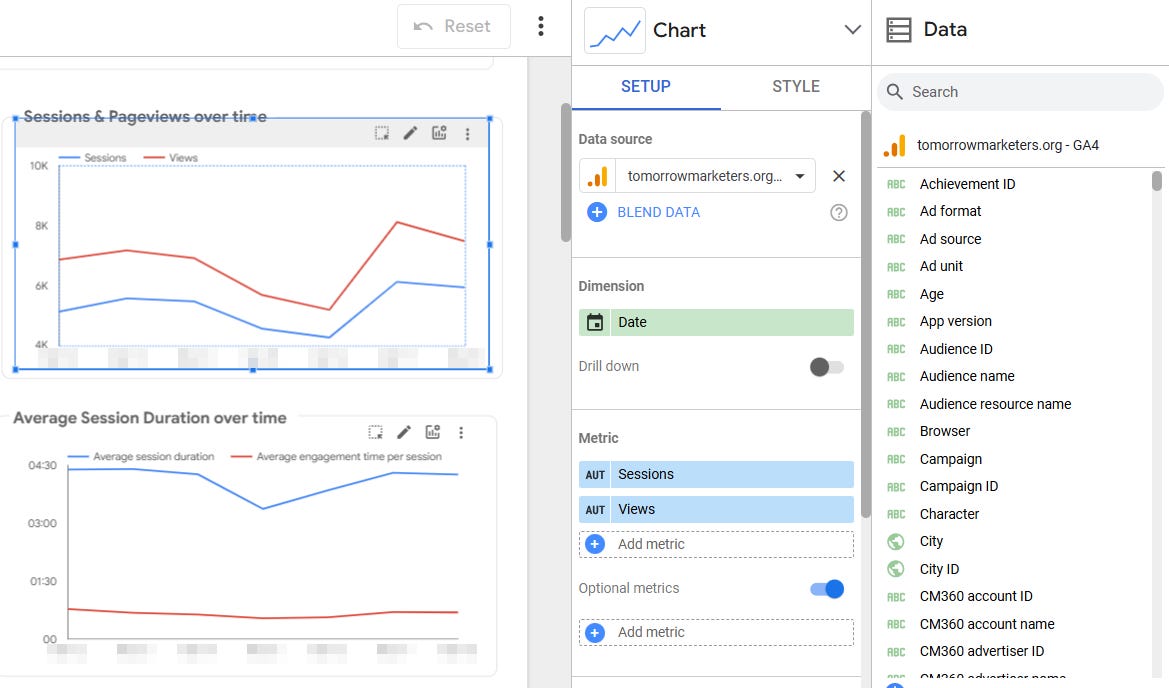
Task: Select the App version field
Action: 955,321
